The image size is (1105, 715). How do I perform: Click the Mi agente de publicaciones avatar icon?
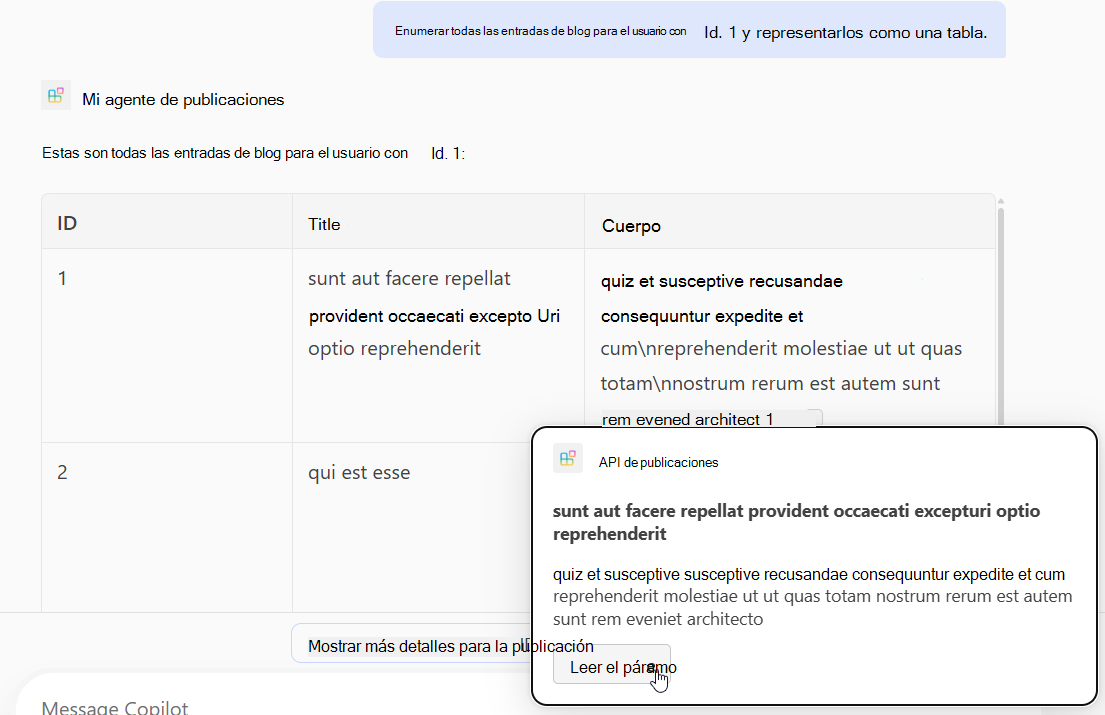click(x=55, y=95)
